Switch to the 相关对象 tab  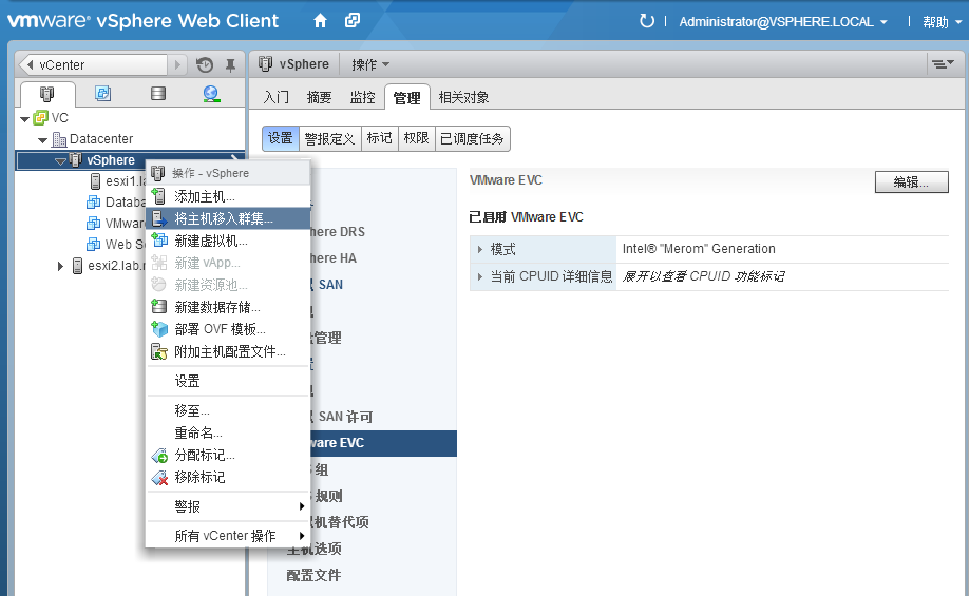coord(463,97)
